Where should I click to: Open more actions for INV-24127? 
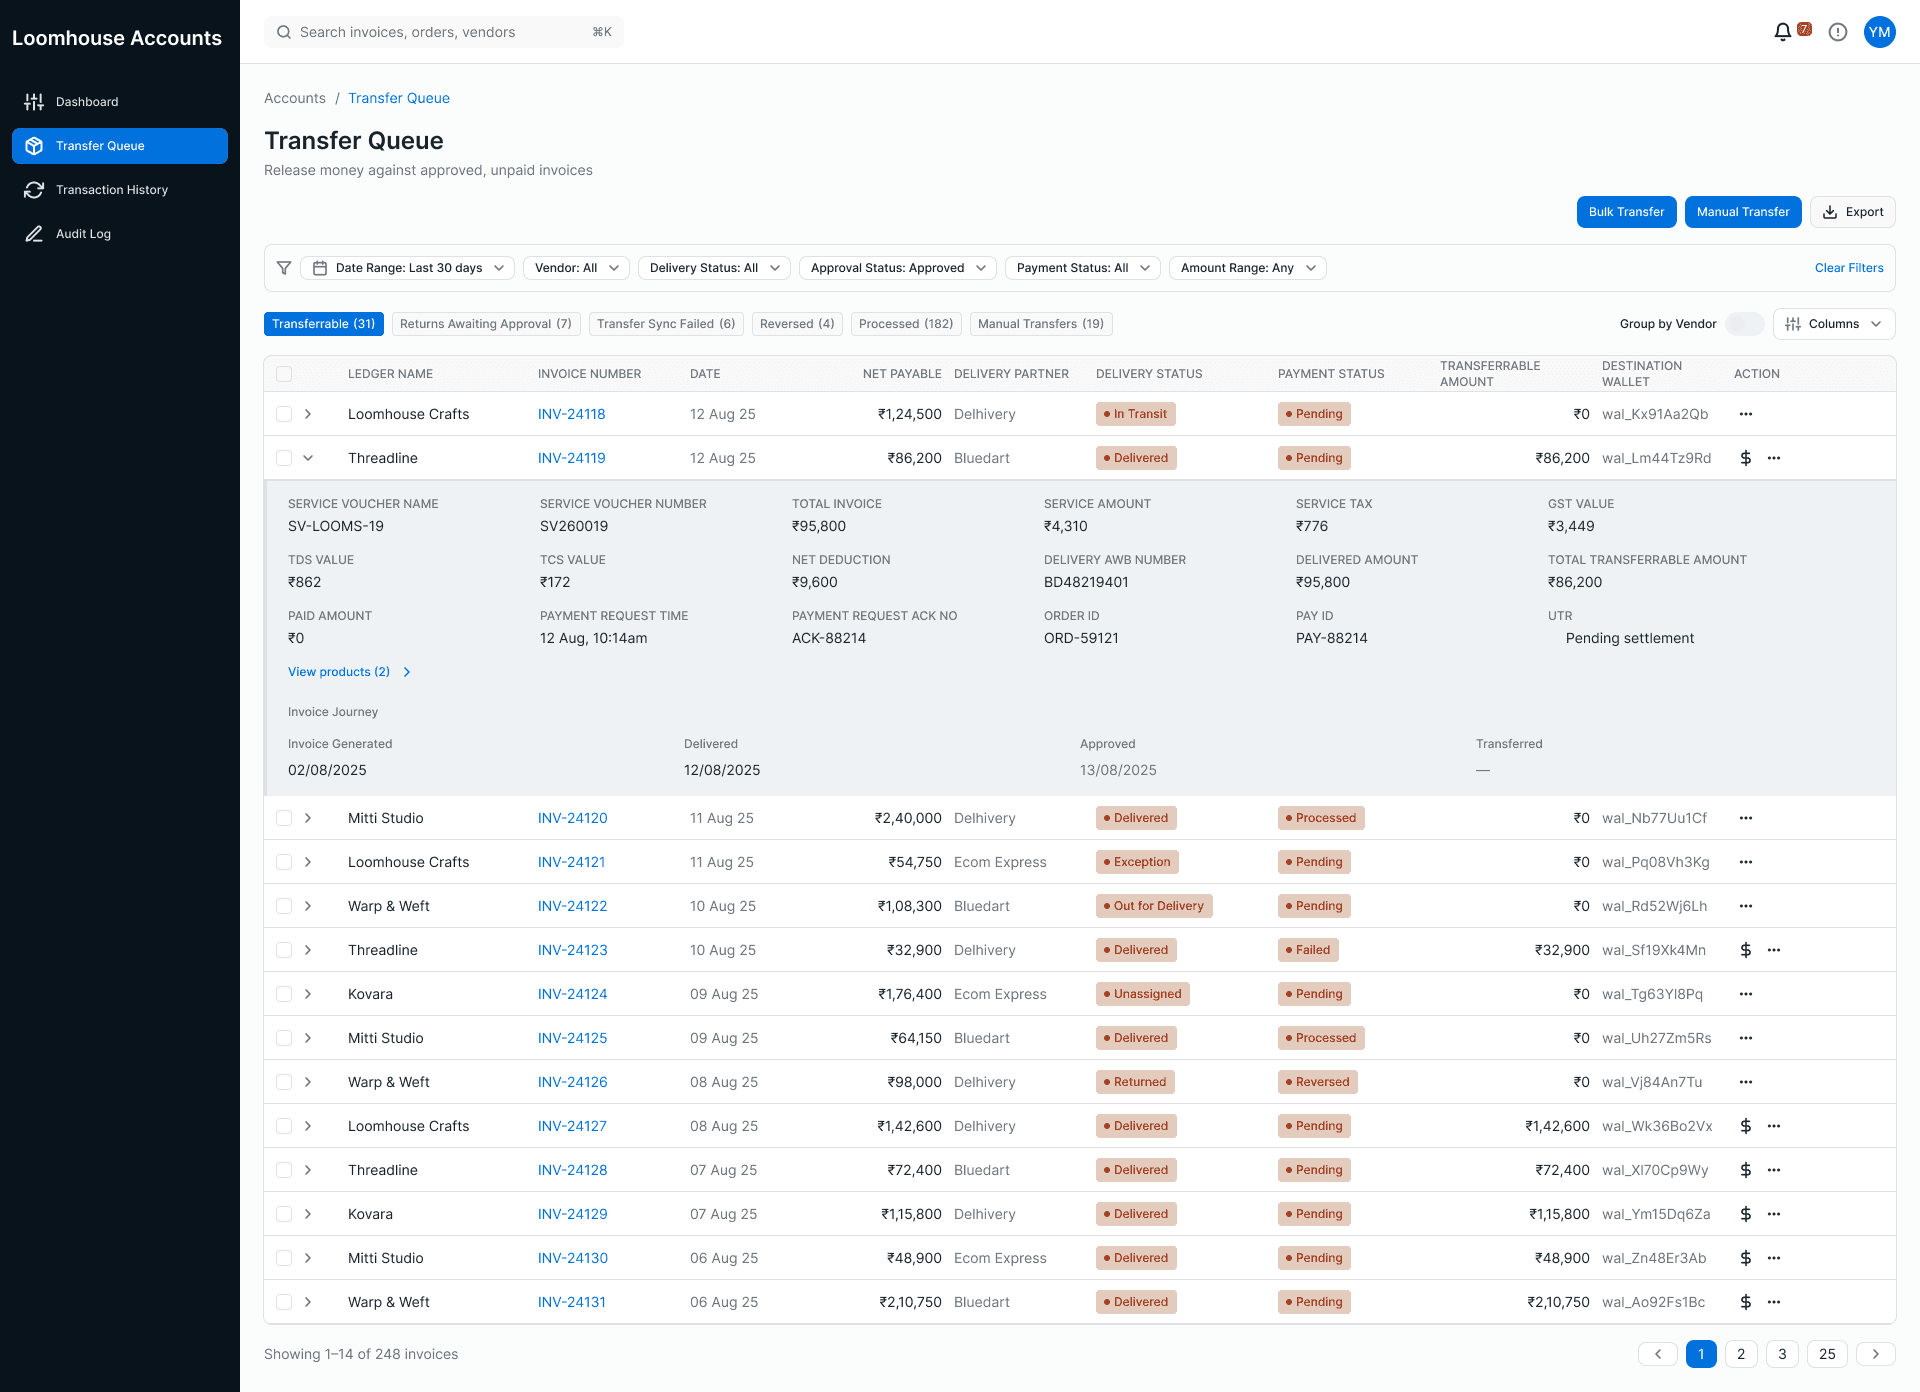[x=1773, y=1126]
